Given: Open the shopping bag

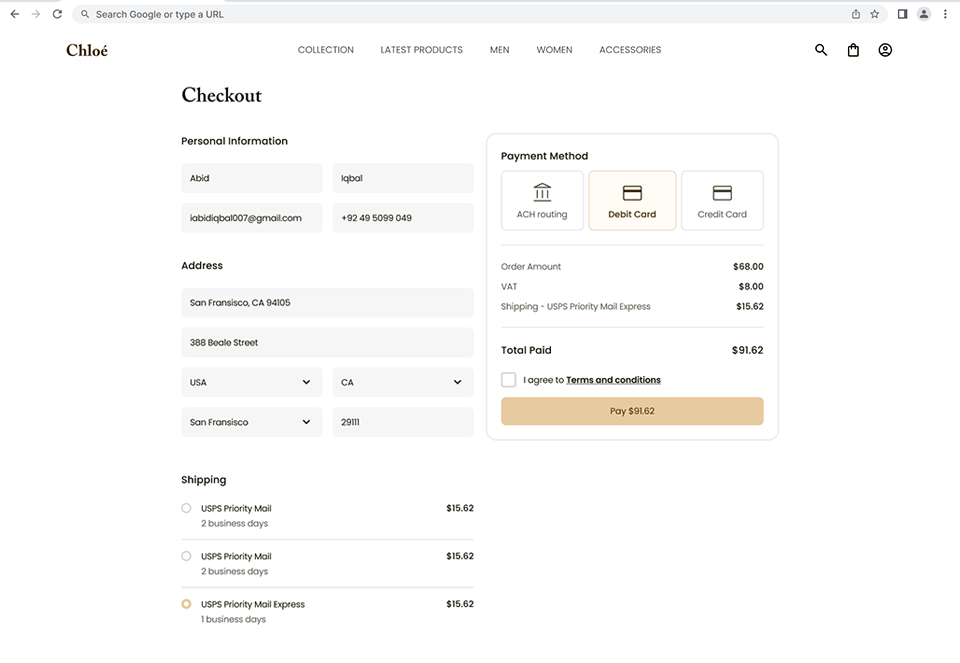Looking at the screenshot, I should point(852,49).
